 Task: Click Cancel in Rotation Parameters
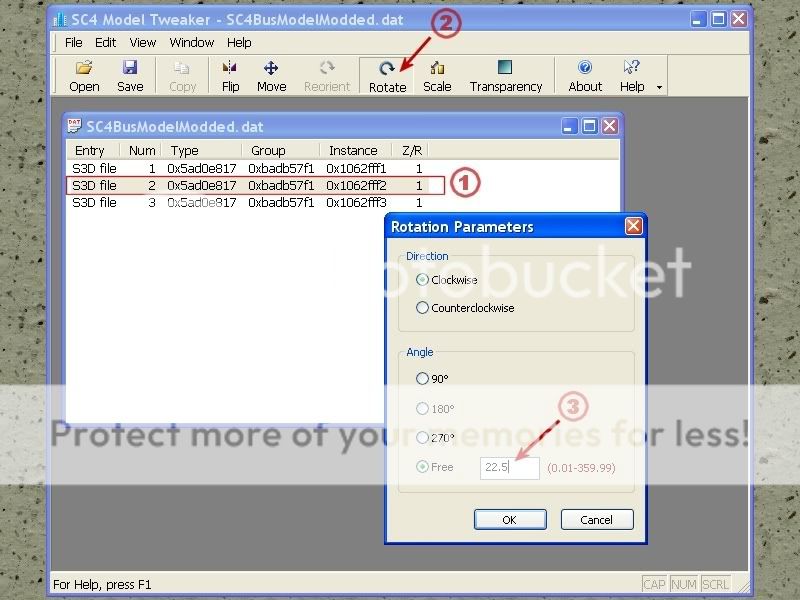click(x=596, y=519)
